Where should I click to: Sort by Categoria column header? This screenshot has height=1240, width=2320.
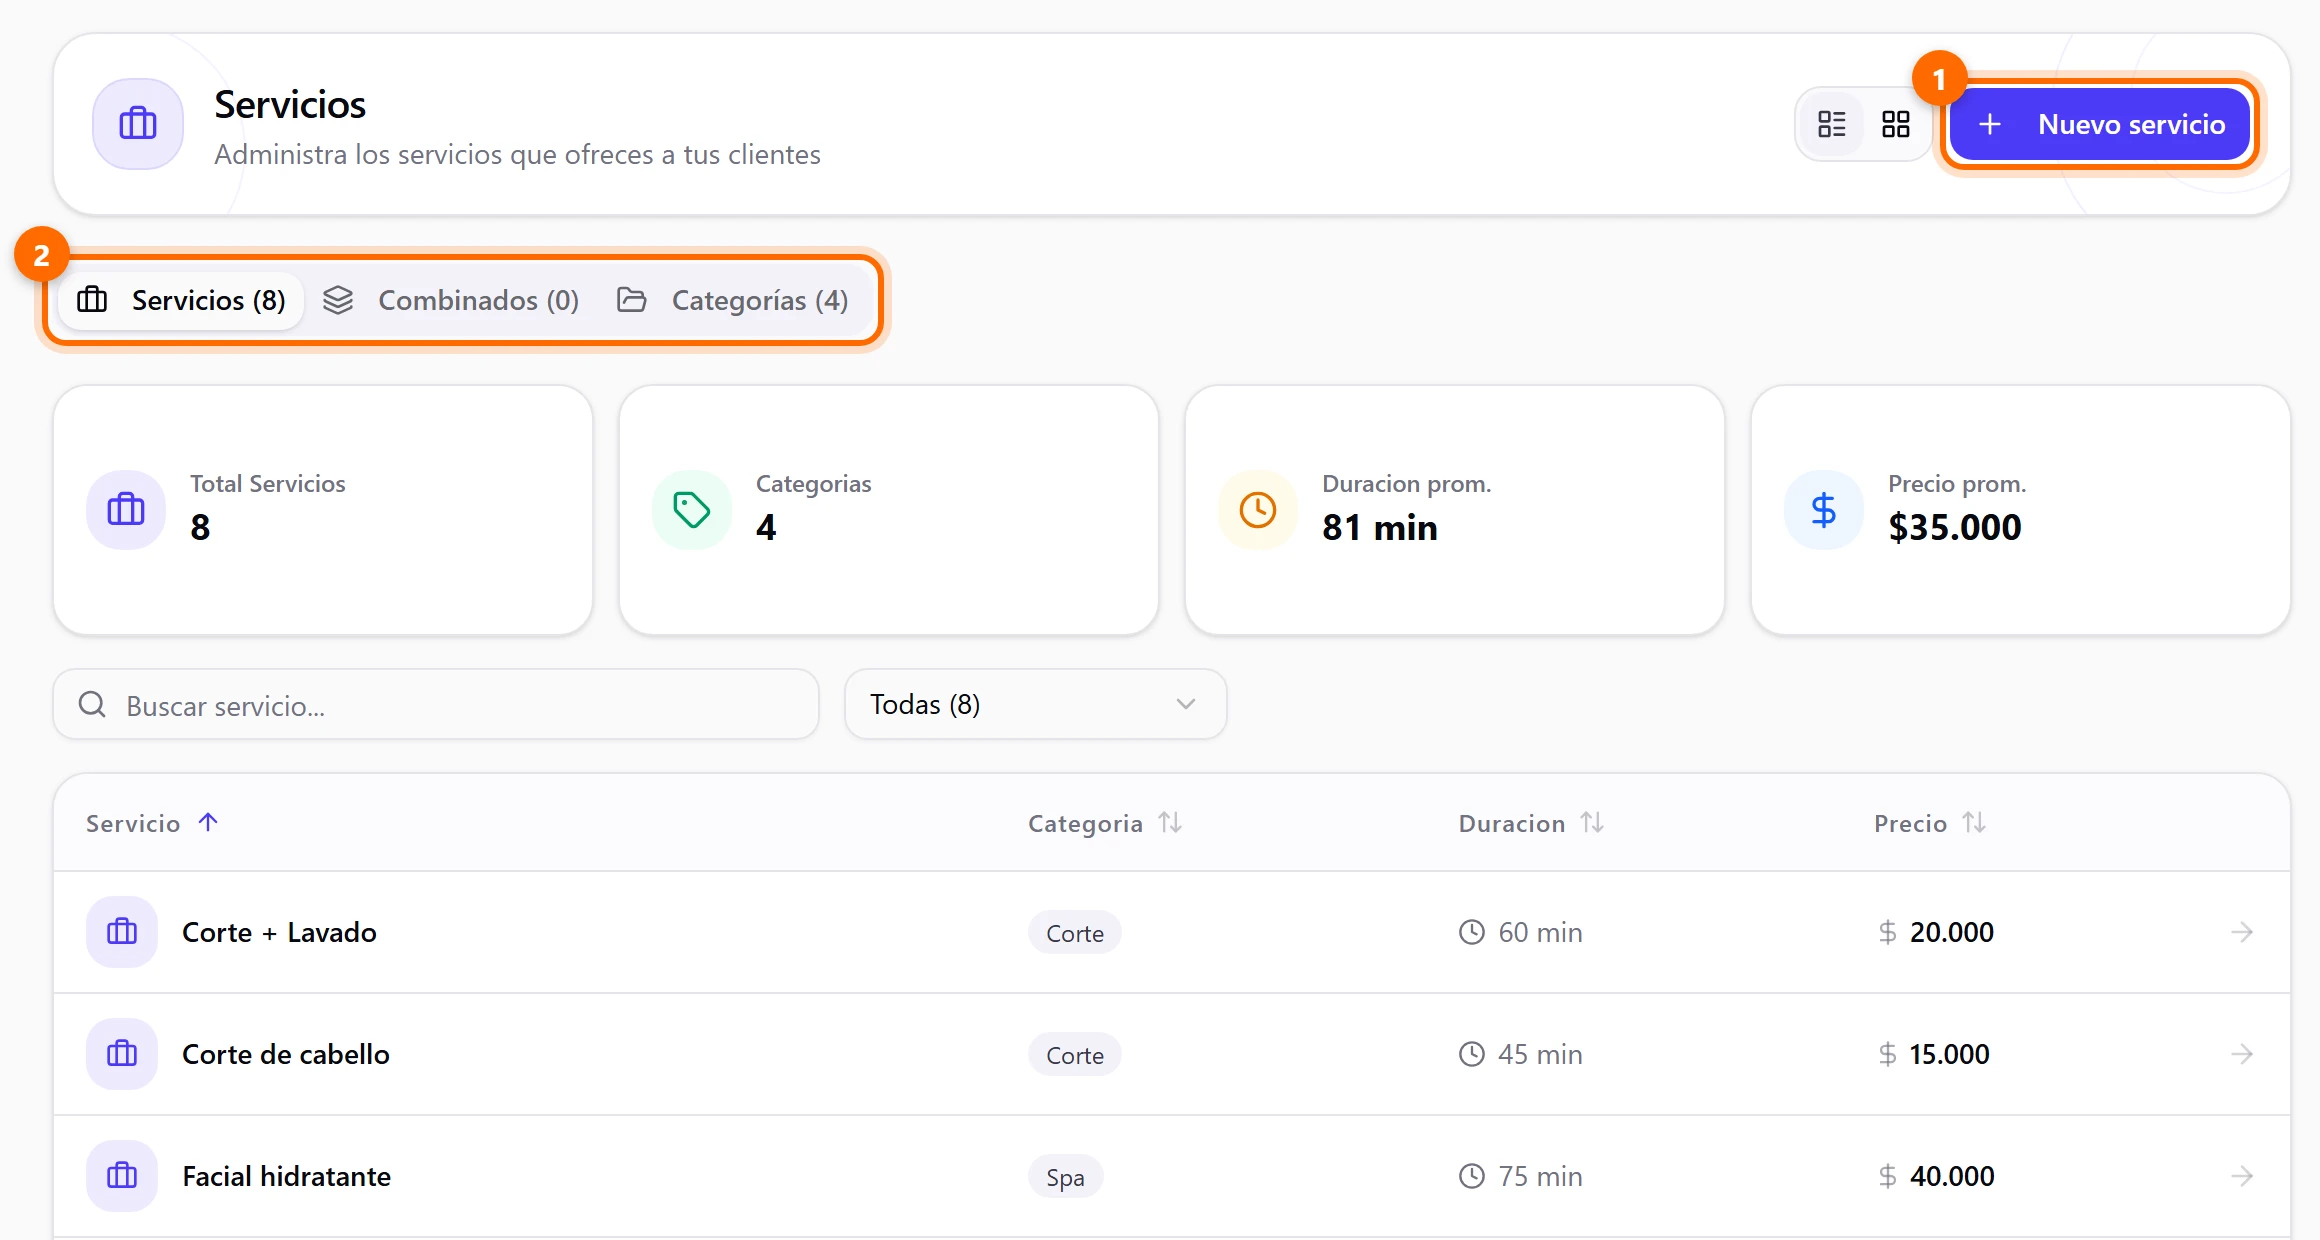pos(1105,823)
